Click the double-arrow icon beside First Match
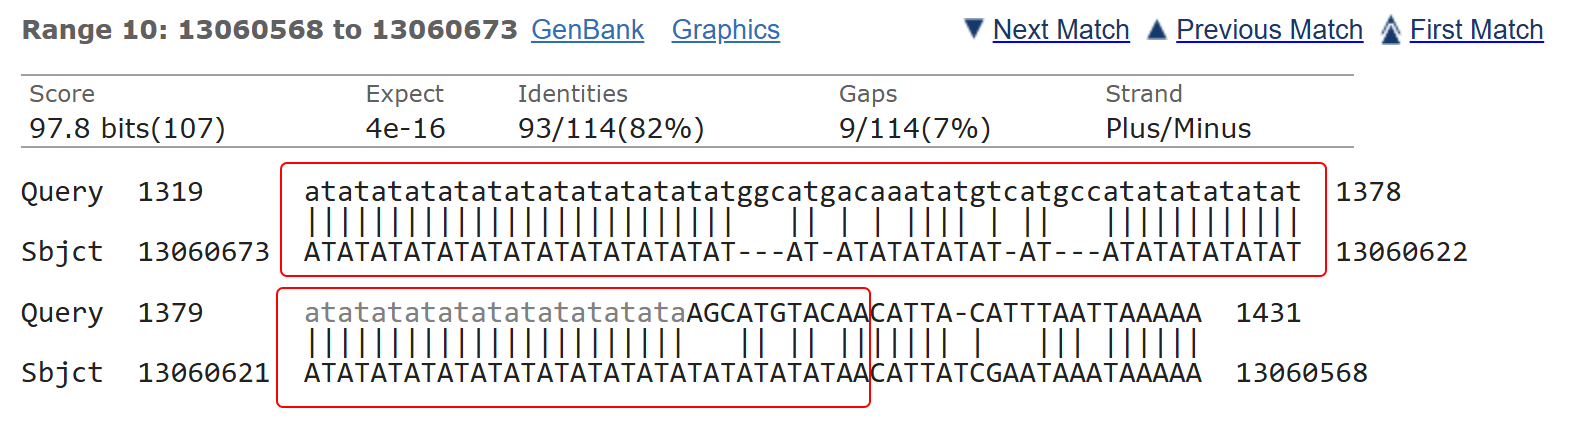1583x431 pixels. tap(1390, 30)
